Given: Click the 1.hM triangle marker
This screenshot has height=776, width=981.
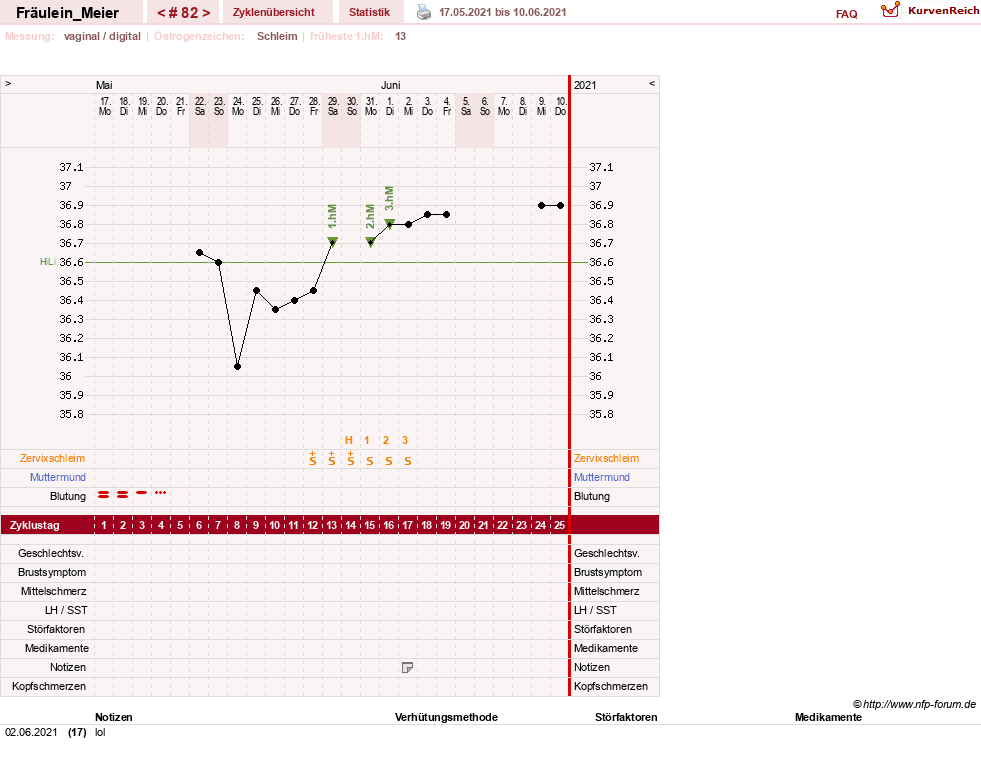Looking at the screenshot, I should 332,242.
